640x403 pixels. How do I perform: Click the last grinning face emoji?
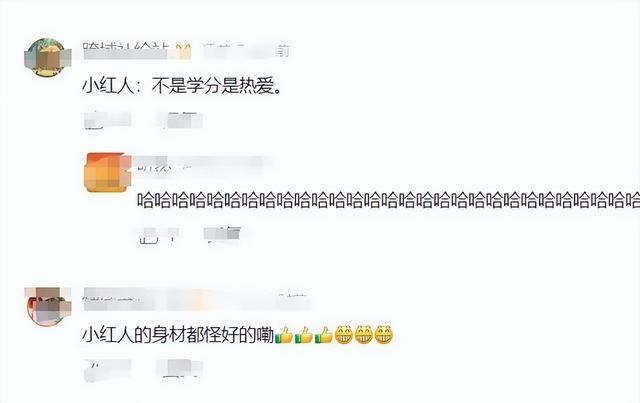tap(384, 335)
